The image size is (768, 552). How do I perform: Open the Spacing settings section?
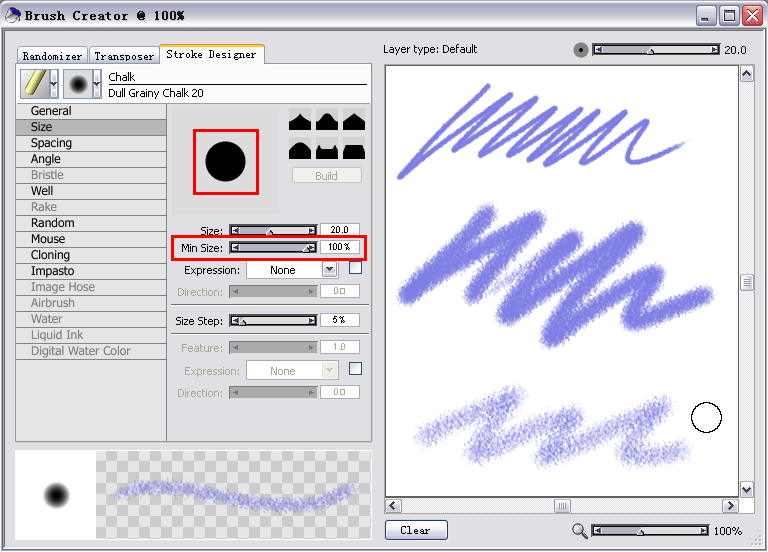(x=51, y=143)
